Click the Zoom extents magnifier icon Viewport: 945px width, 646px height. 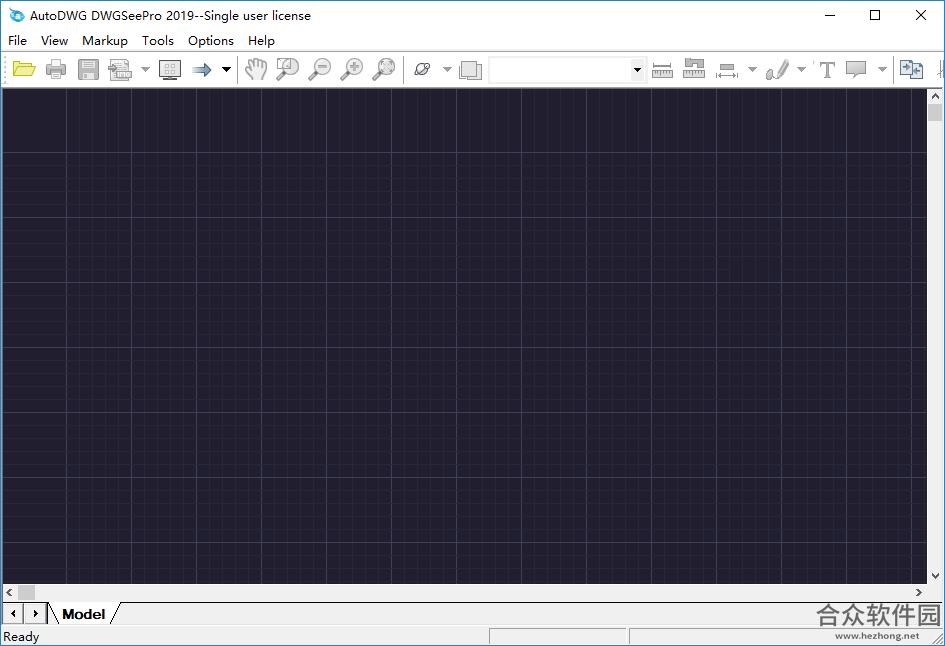(383, 69)
